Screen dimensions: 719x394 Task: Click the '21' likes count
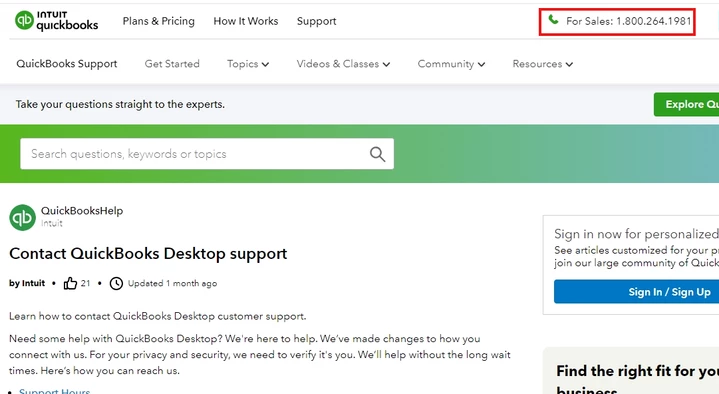point(86,283)
